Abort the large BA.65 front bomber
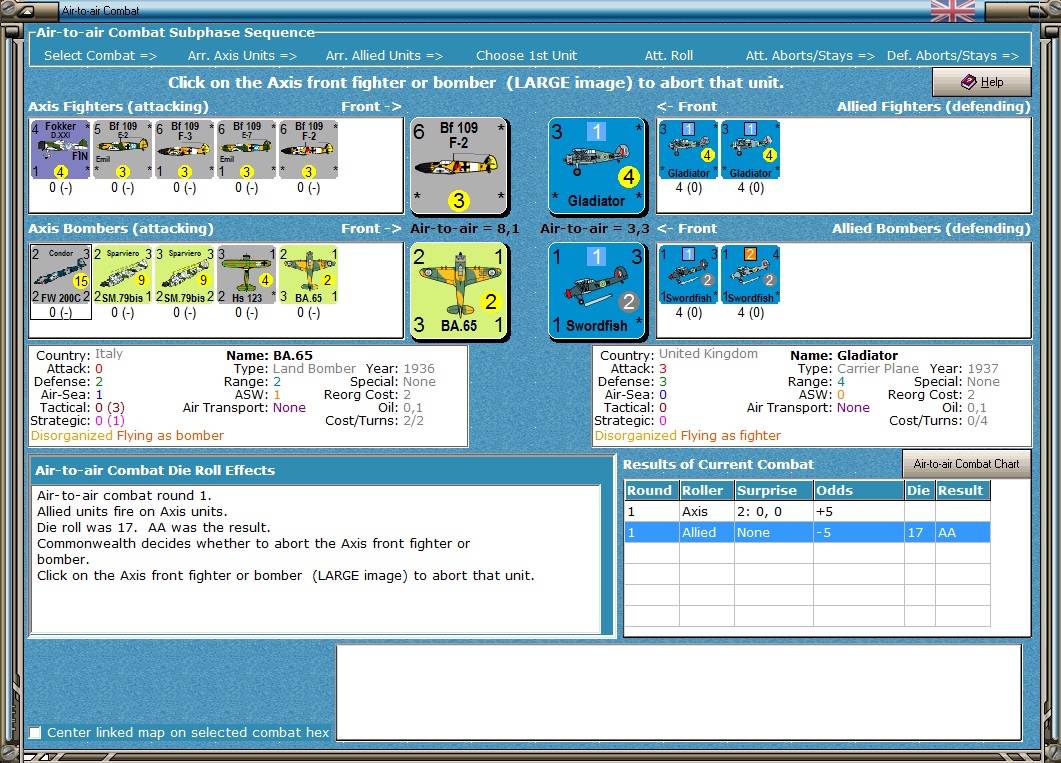This screenshot has width=1061, height=763. coord(459,291)
